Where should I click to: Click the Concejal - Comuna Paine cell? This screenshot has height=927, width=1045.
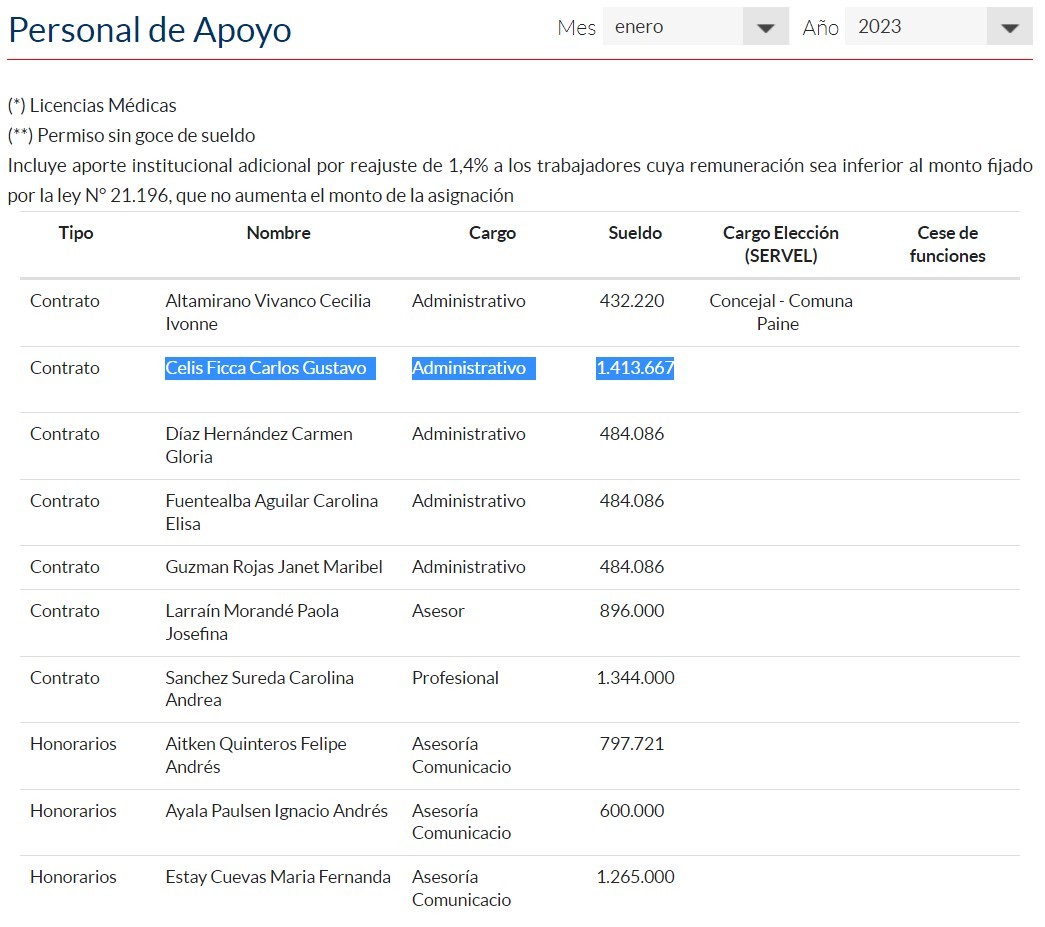(x=780, y=312)
